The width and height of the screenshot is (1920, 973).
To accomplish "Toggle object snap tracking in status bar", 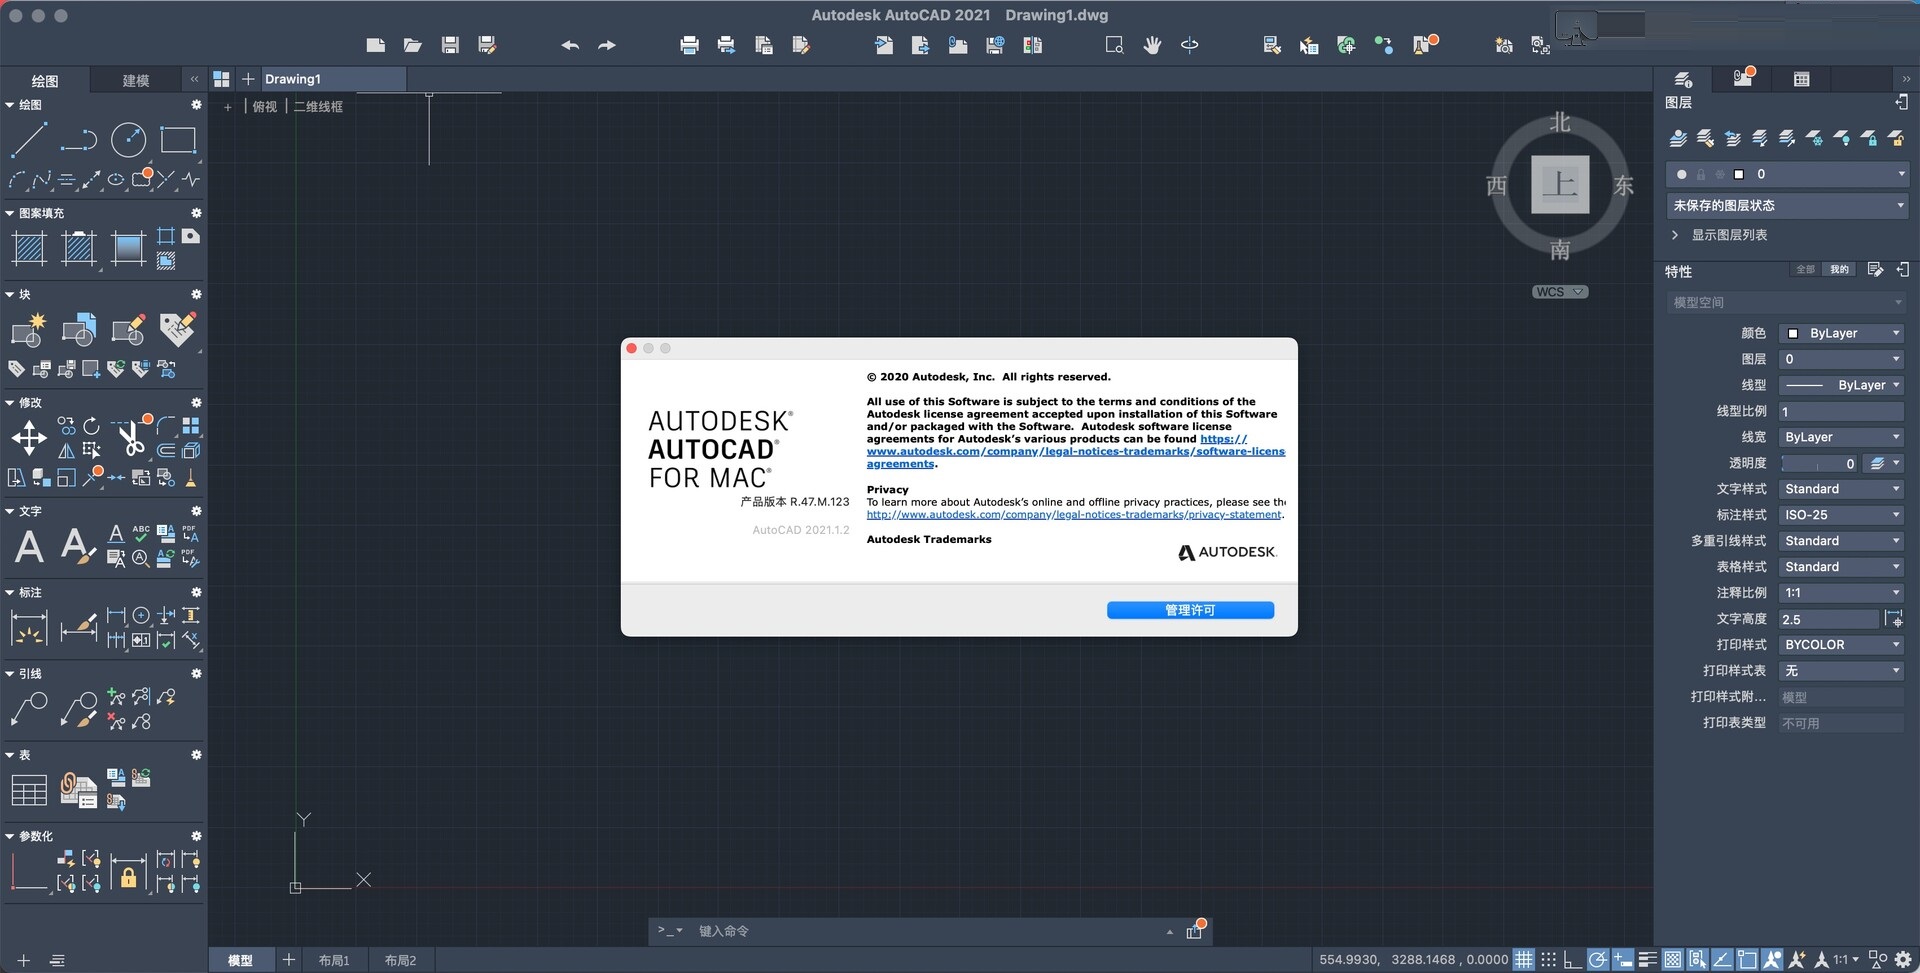I will [x=1722, y=960].
